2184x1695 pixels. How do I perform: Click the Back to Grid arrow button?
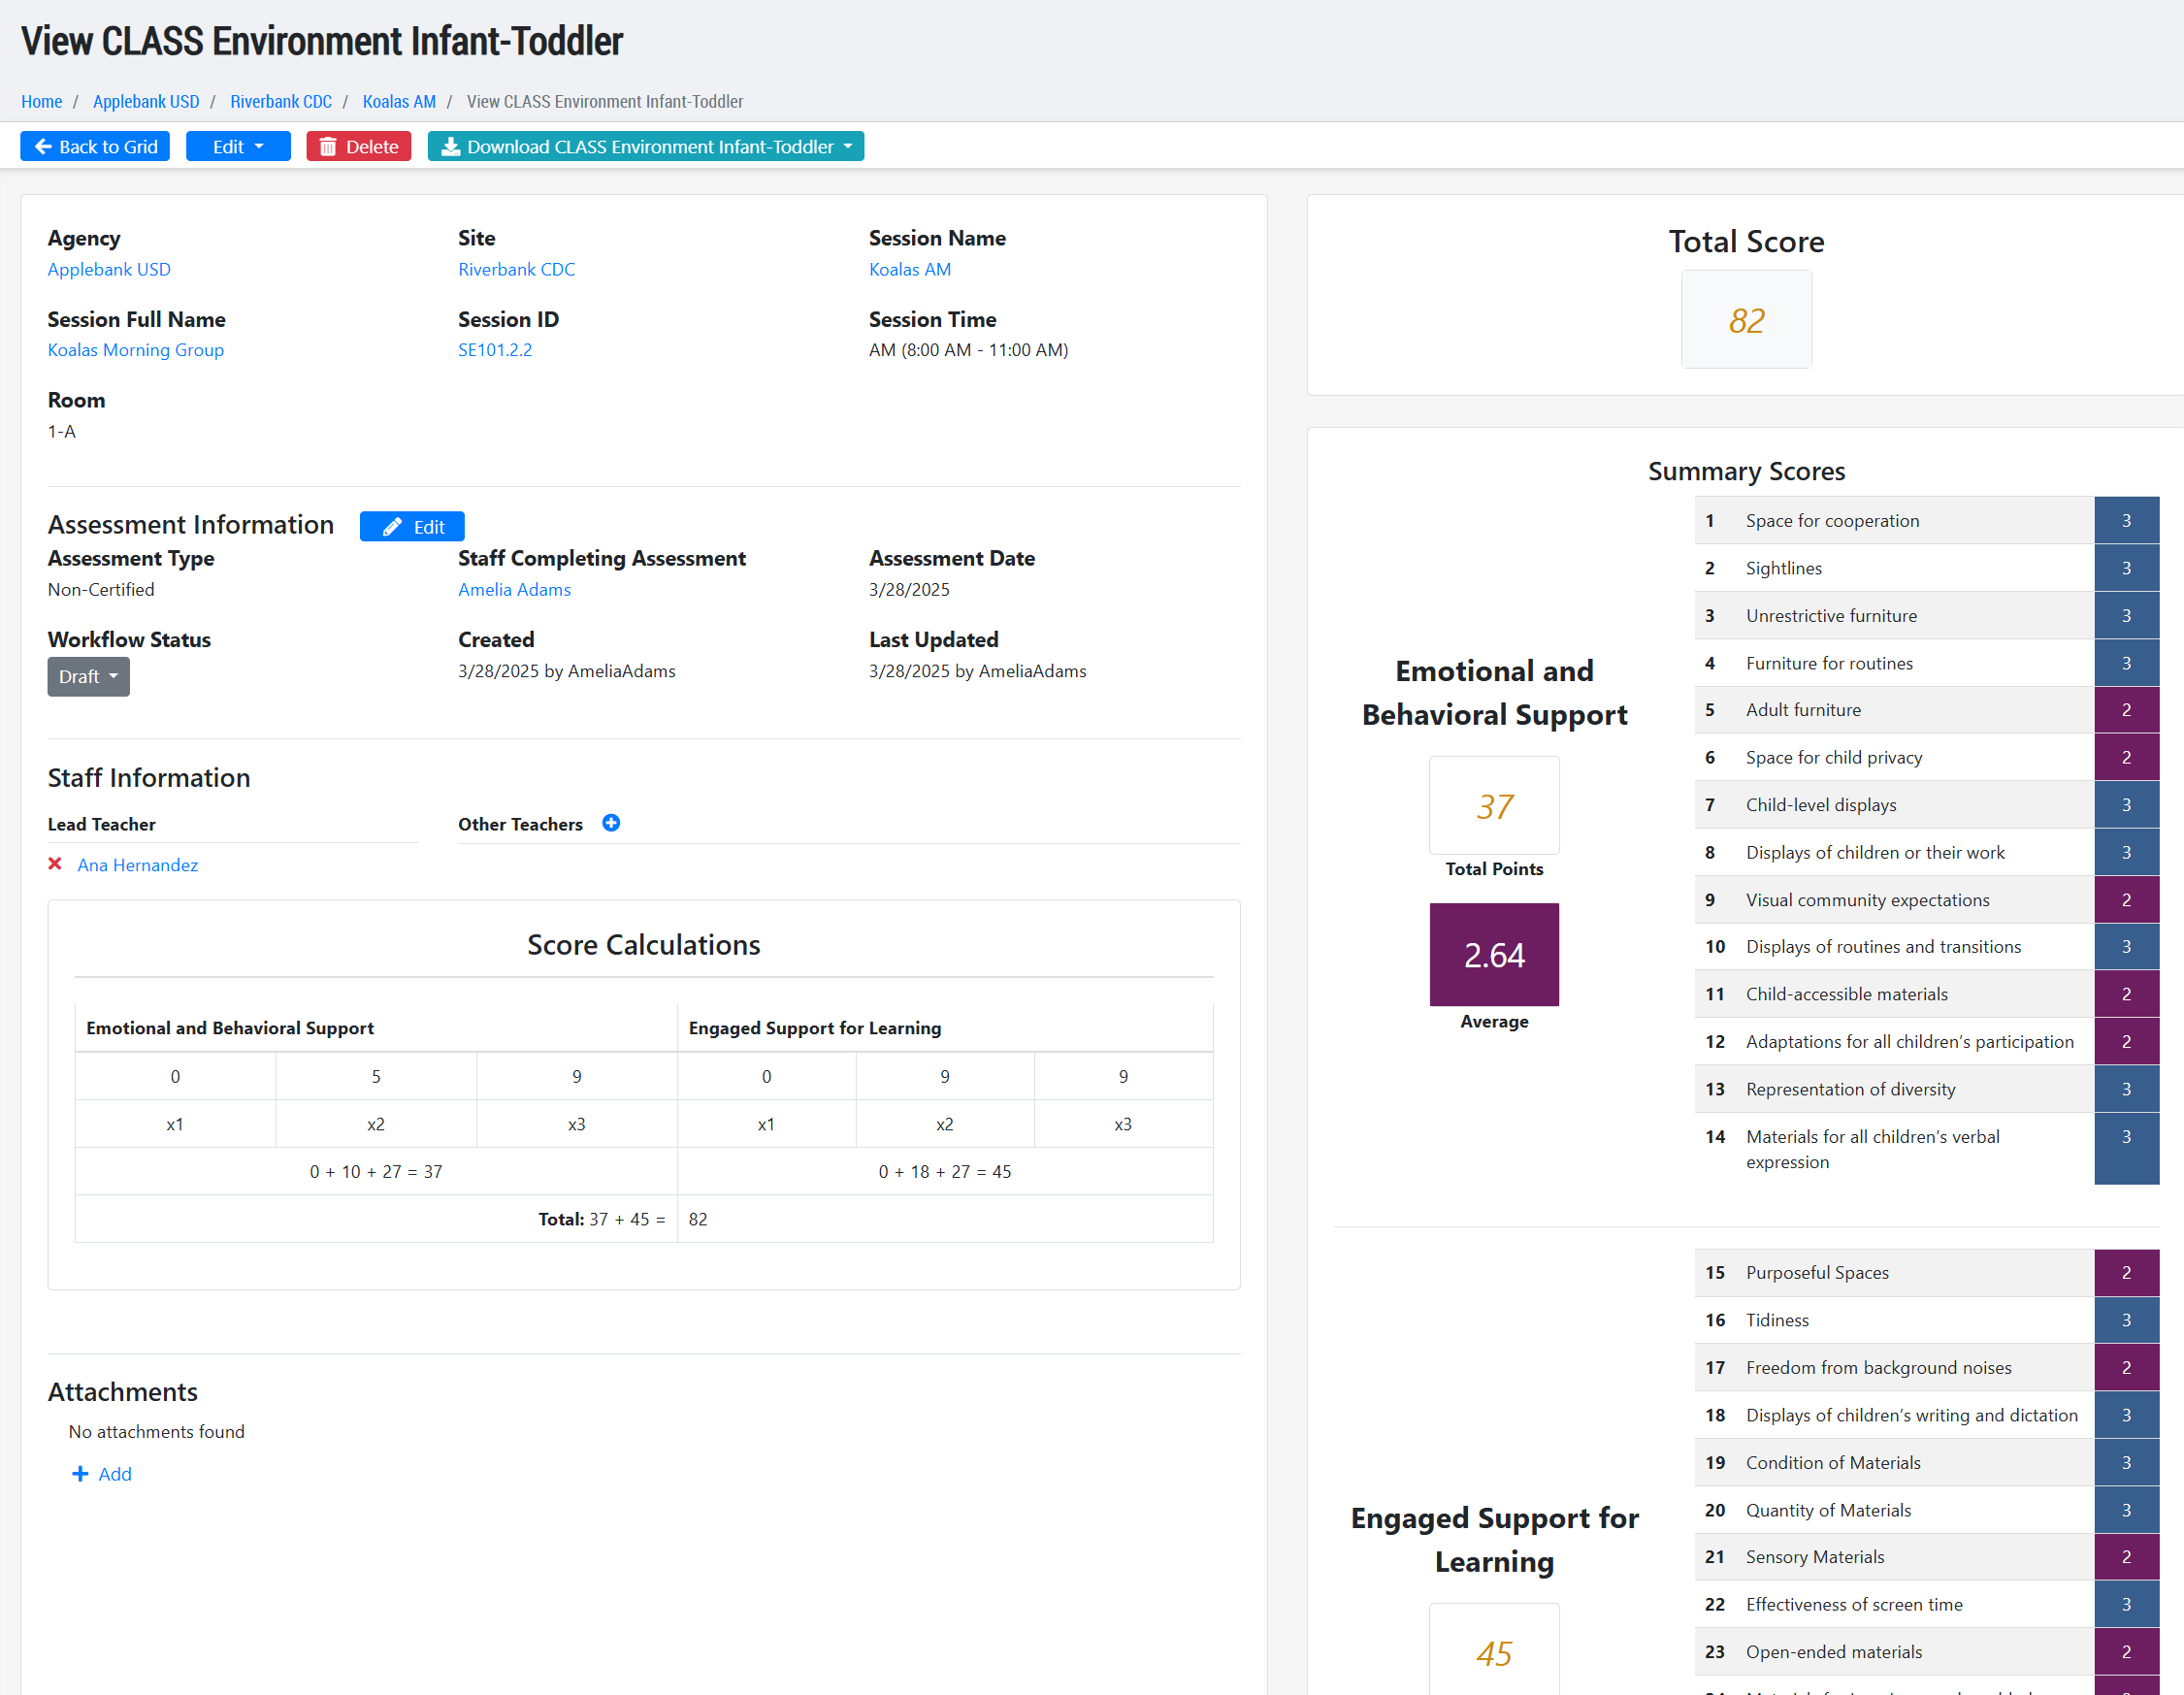click(x=95, y=147)
